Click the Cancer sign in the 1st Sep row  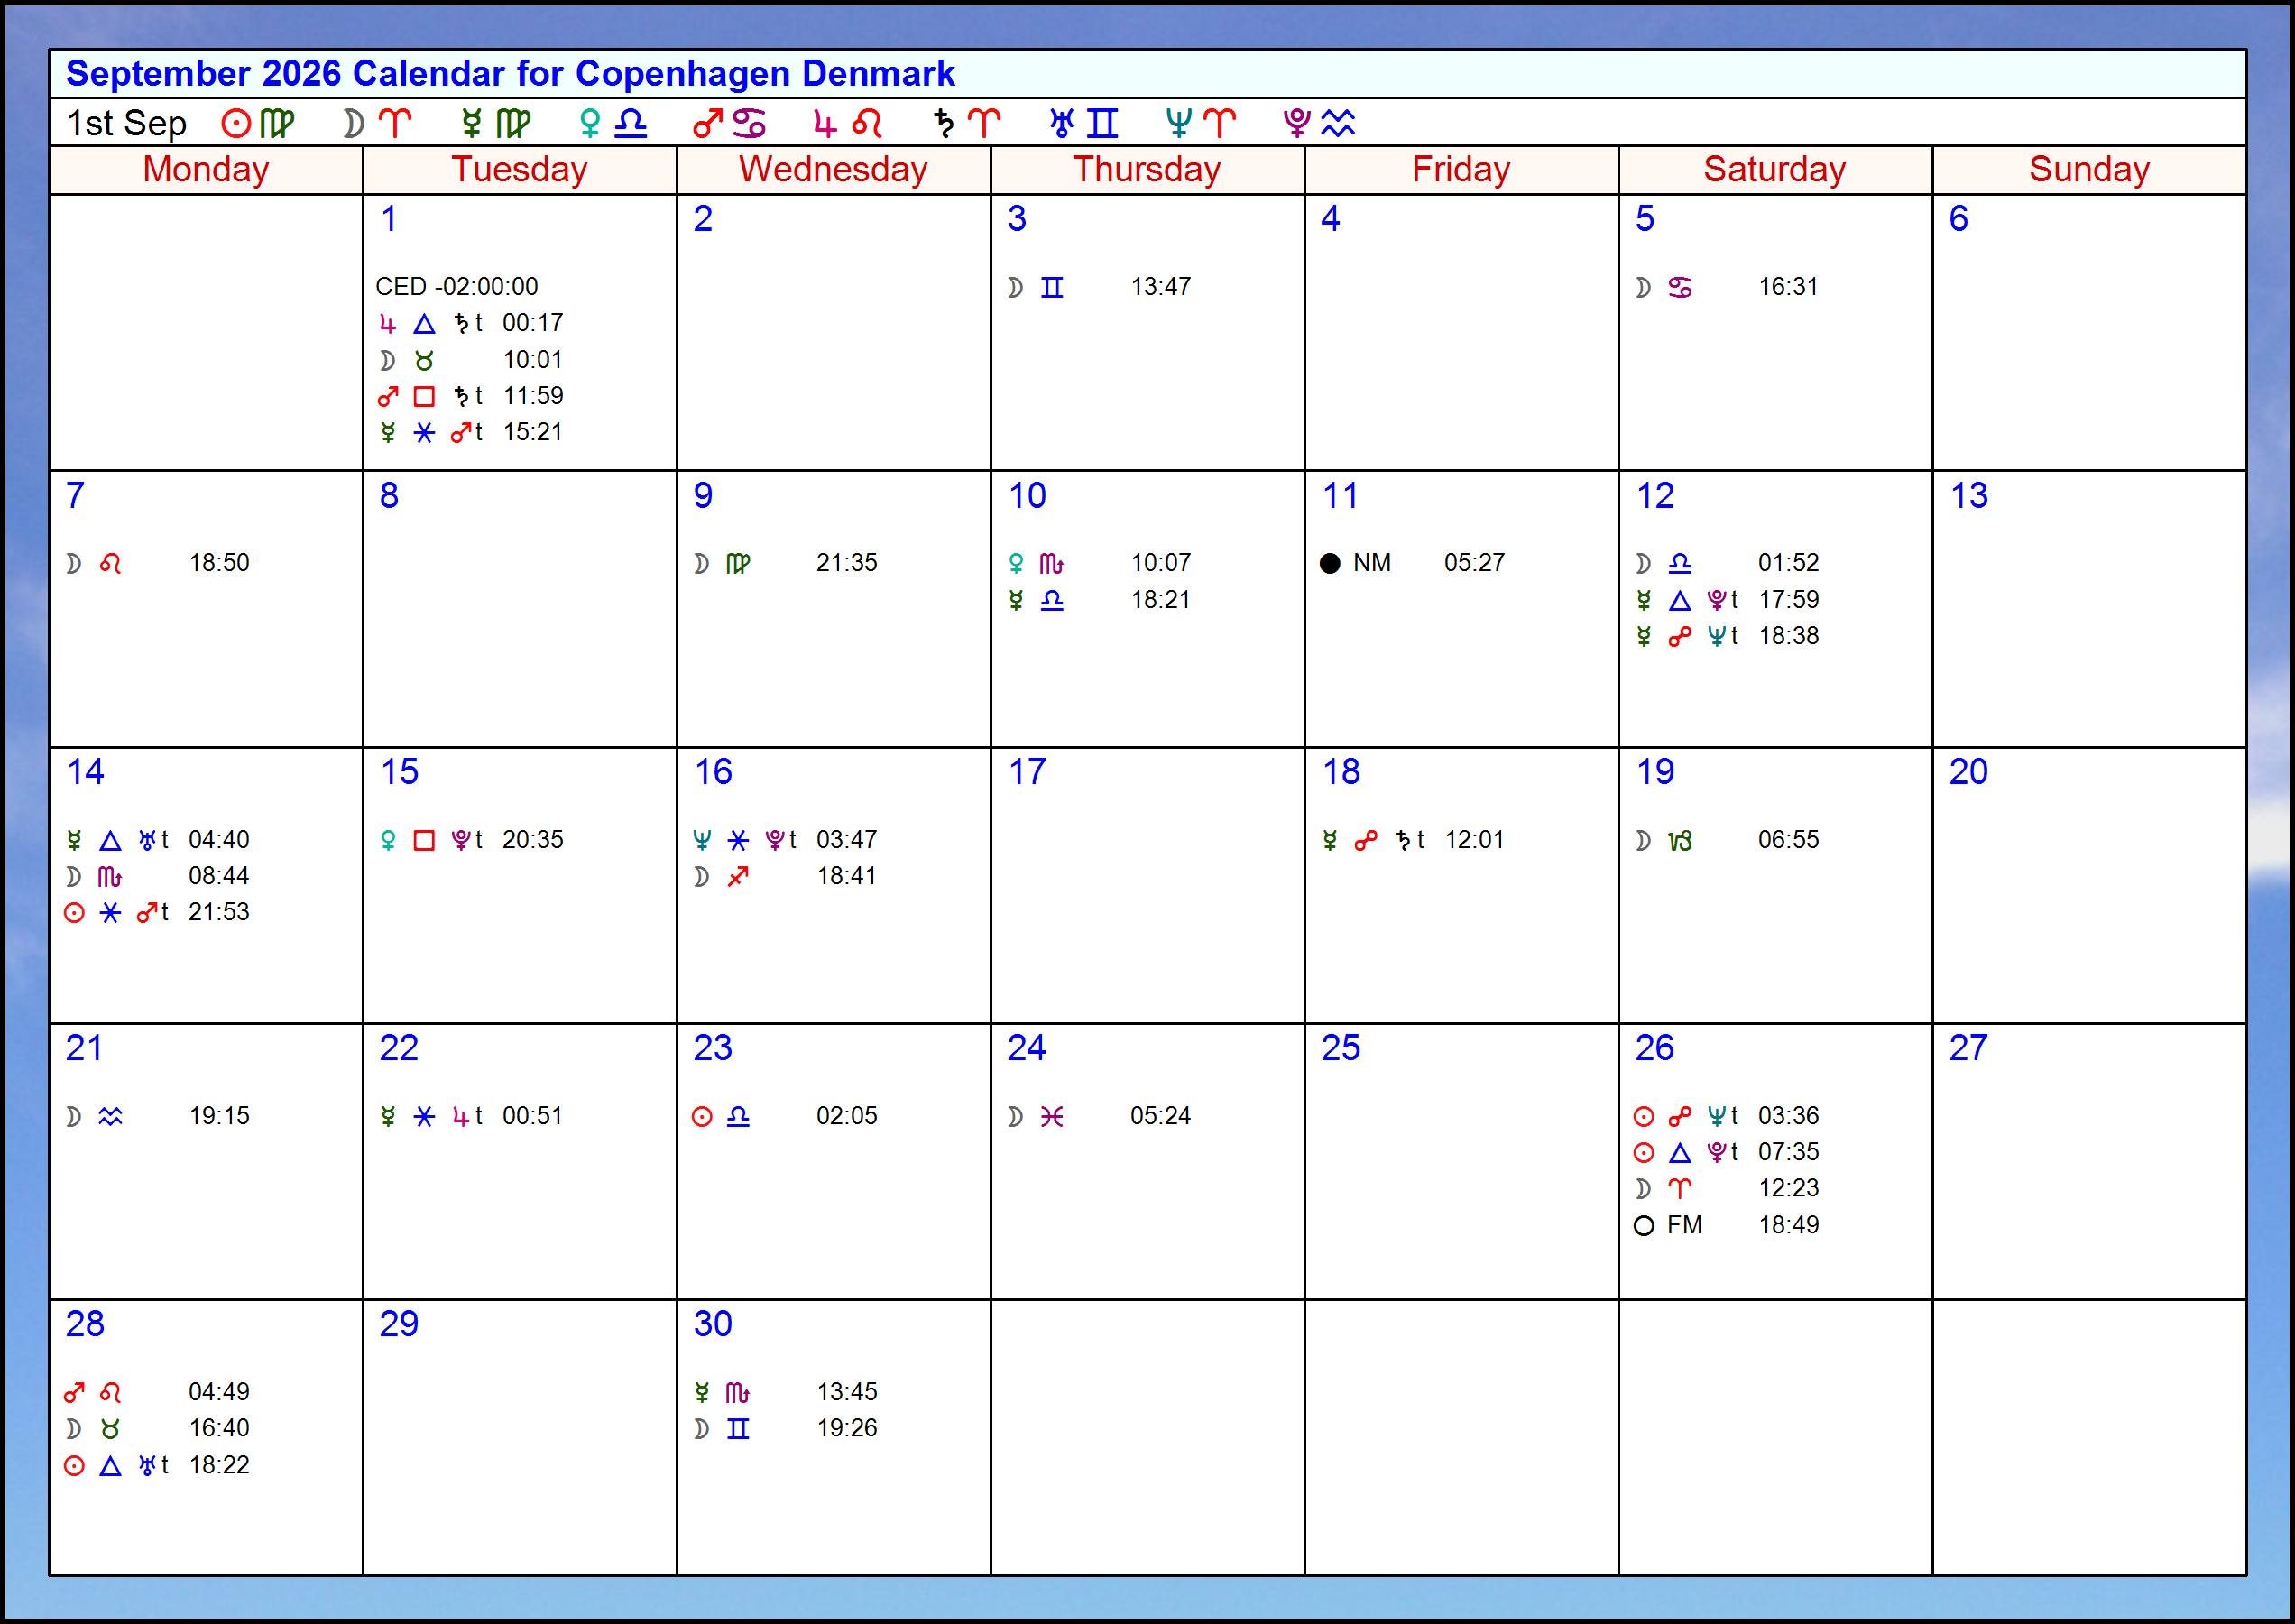click(x=749, y=124)
